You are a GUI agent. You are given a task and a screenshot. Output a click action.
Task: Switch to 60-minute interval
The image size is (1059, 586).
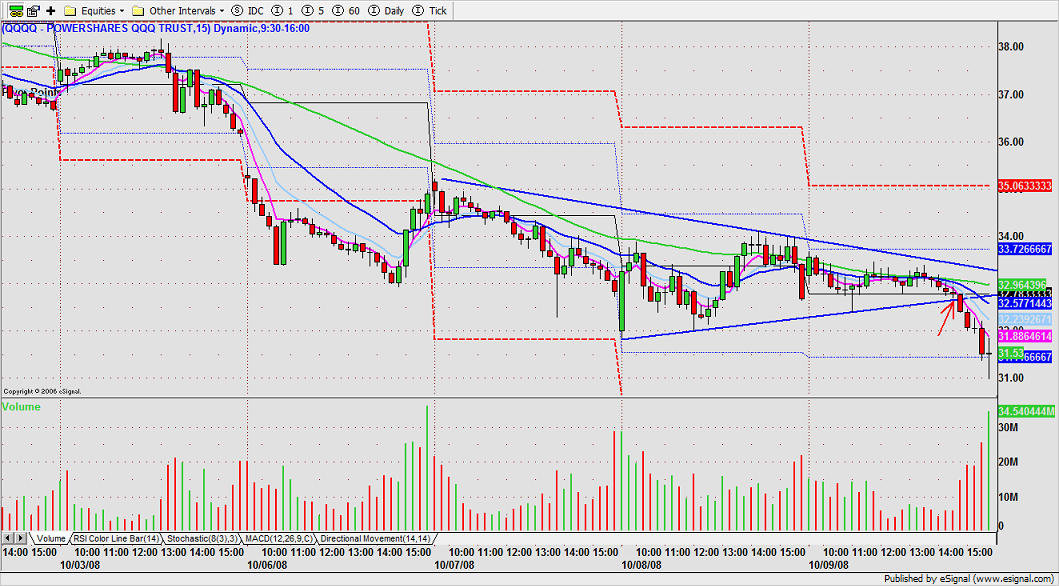(345, 11)
